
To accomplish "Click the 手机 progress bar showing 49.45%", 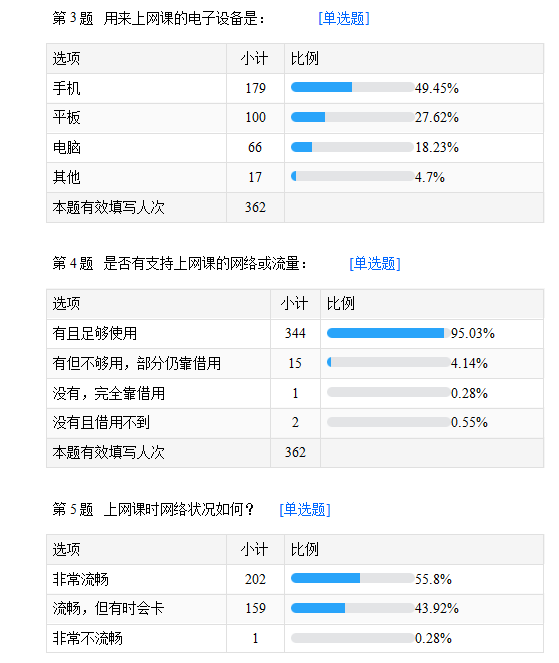I will tap(352, 87).
